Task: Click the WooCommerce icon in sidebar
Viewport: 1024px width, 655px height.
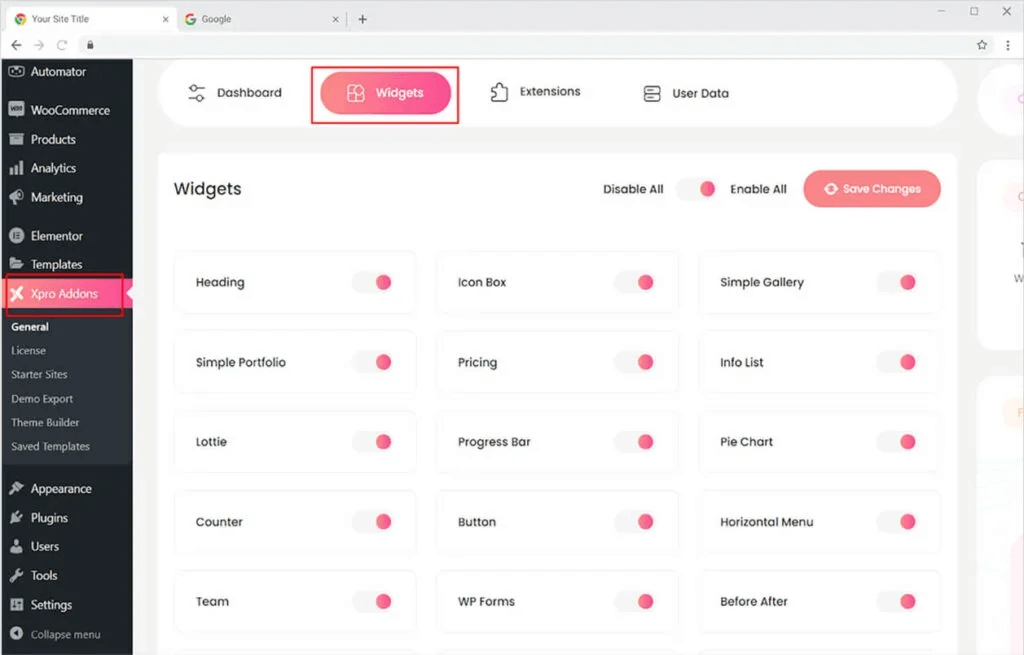Action: [x=16, y=110]
